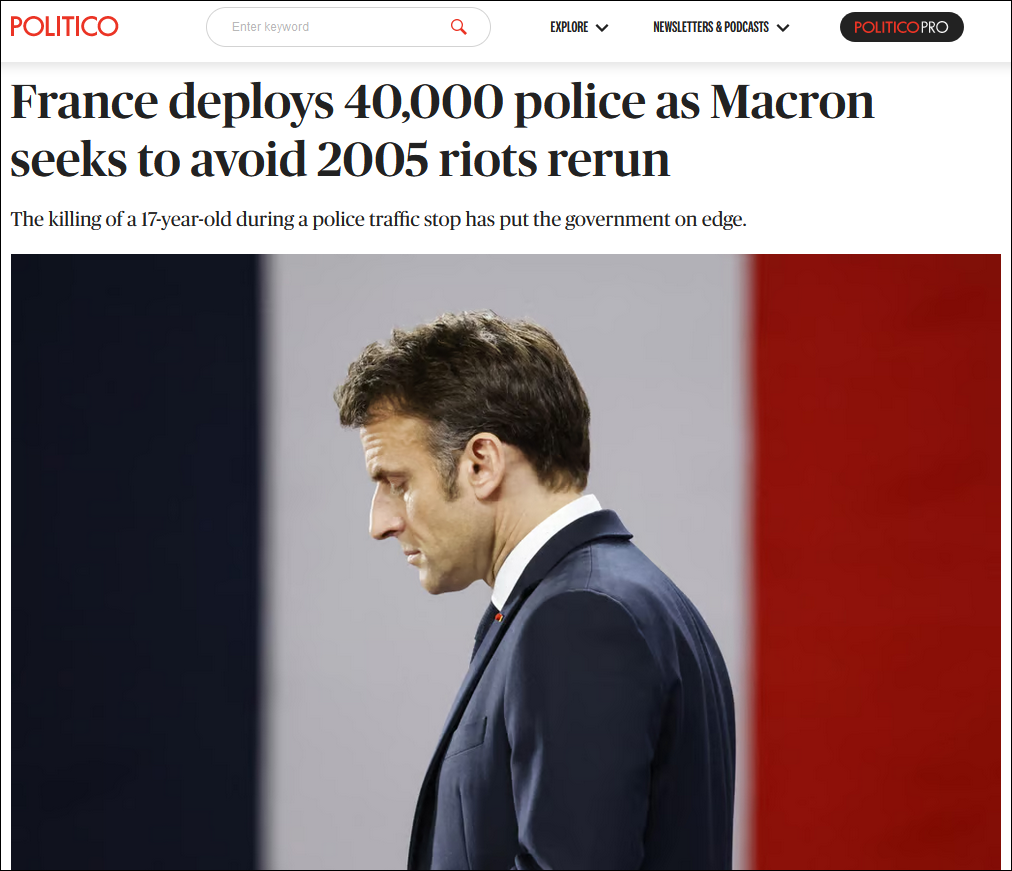This screenshot has width=1012, height=871.
Task: Click the France deploys 40,000 police headline
Action: (x=442, y=130)
